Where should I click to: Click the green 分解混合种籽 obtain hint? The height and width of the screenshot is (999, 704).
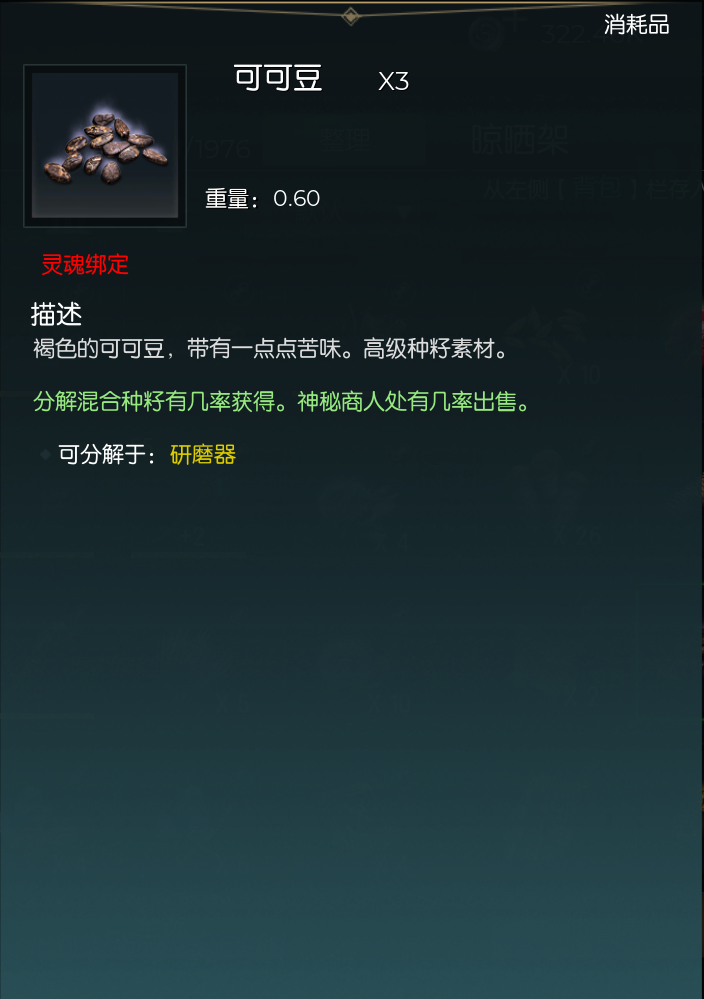(154, 402)
